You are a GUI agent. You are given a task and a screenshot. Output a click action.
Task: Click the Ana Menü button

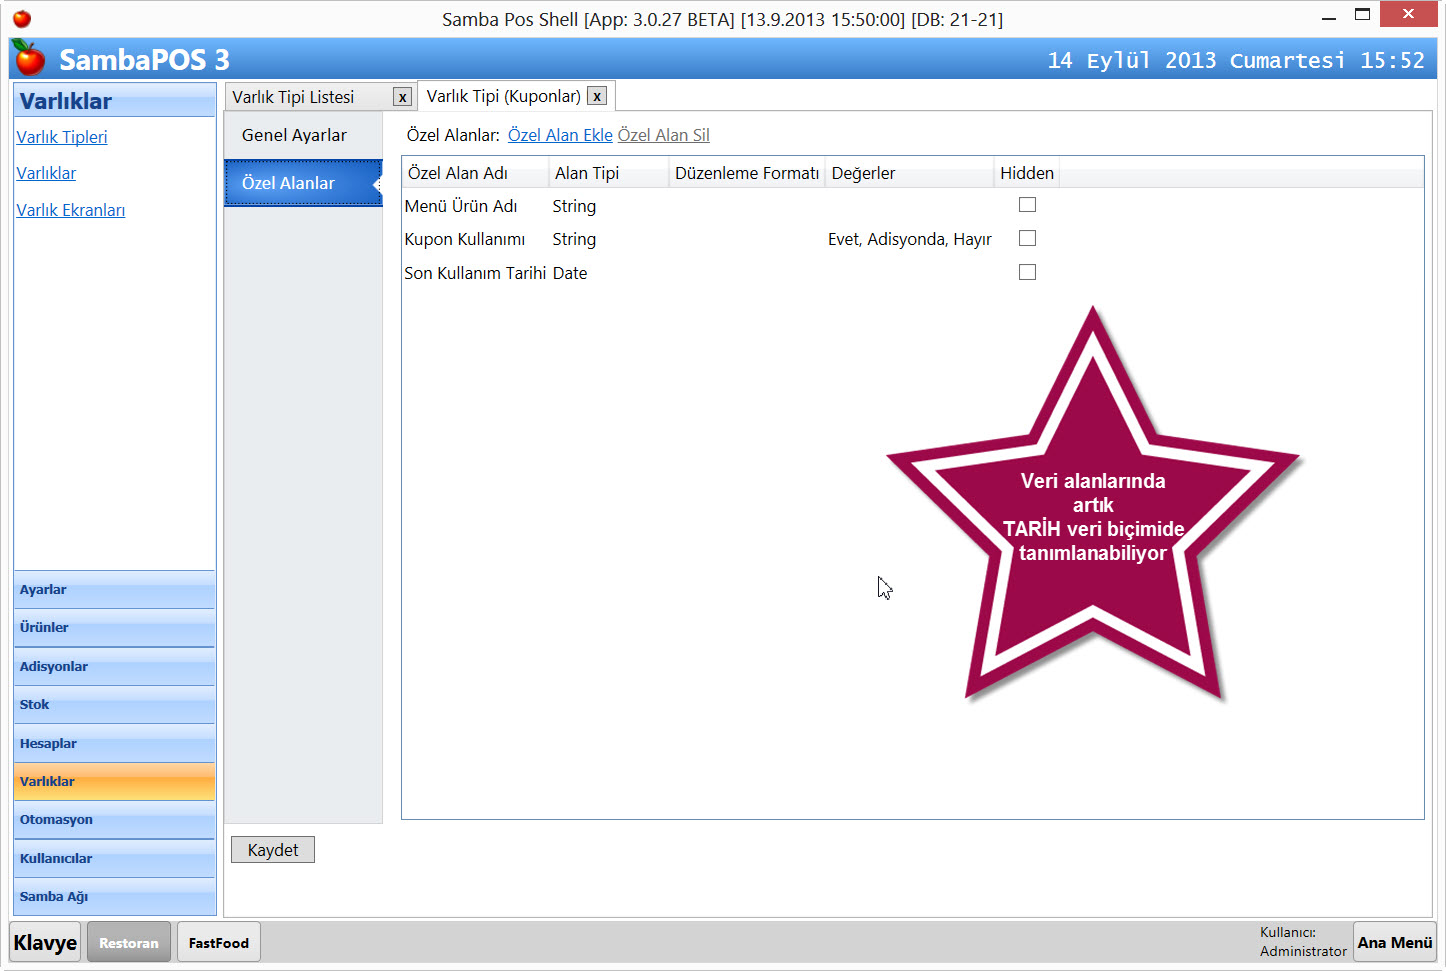[1394, 942]
